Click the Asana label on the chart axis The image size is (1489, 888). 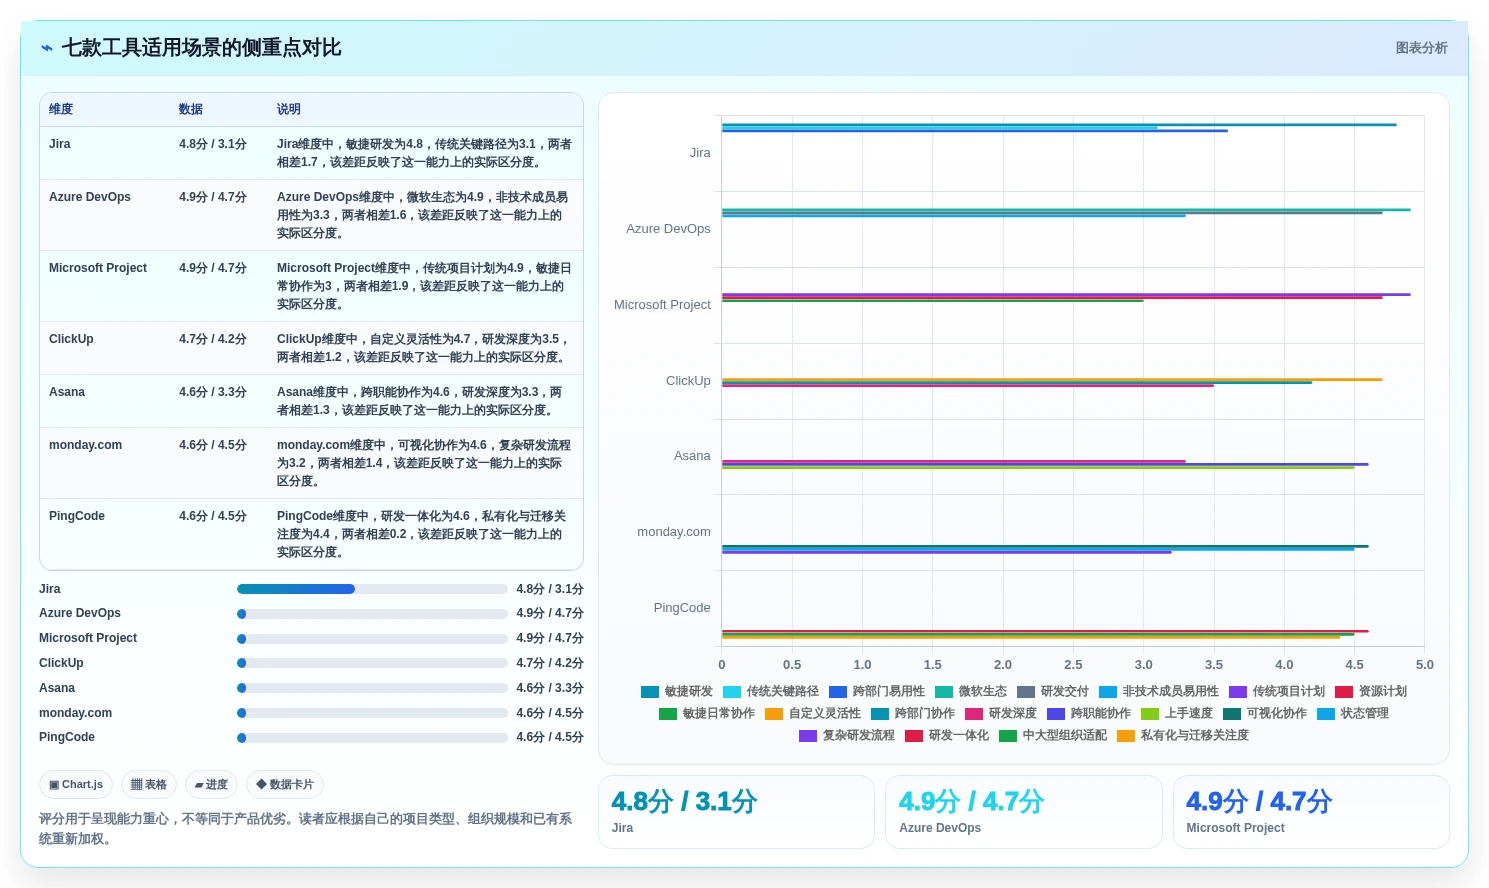pyautogui.click(x=692, y=456)
